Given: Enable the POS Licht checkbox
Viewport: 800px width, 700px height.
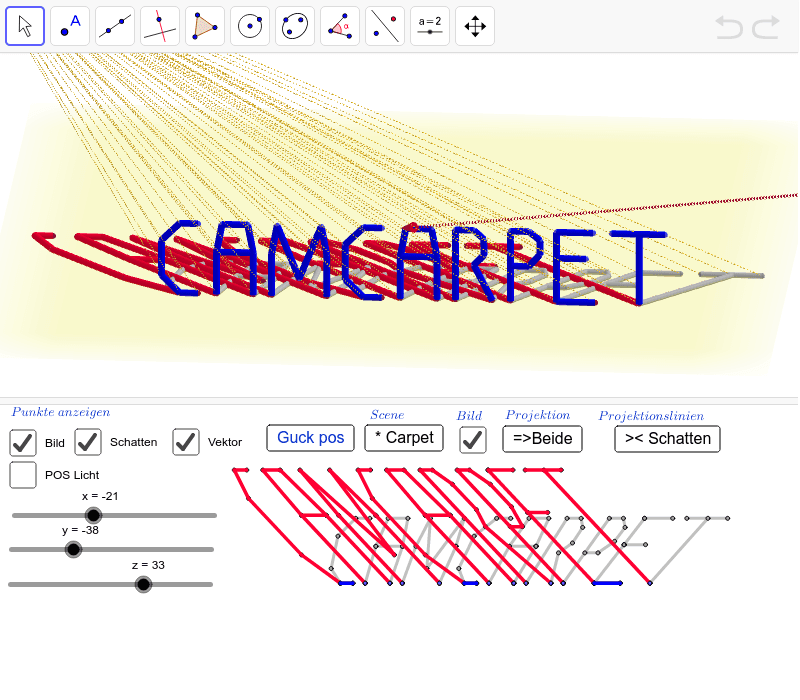Looking at the screenshot, I should click(x=23, y=475).
